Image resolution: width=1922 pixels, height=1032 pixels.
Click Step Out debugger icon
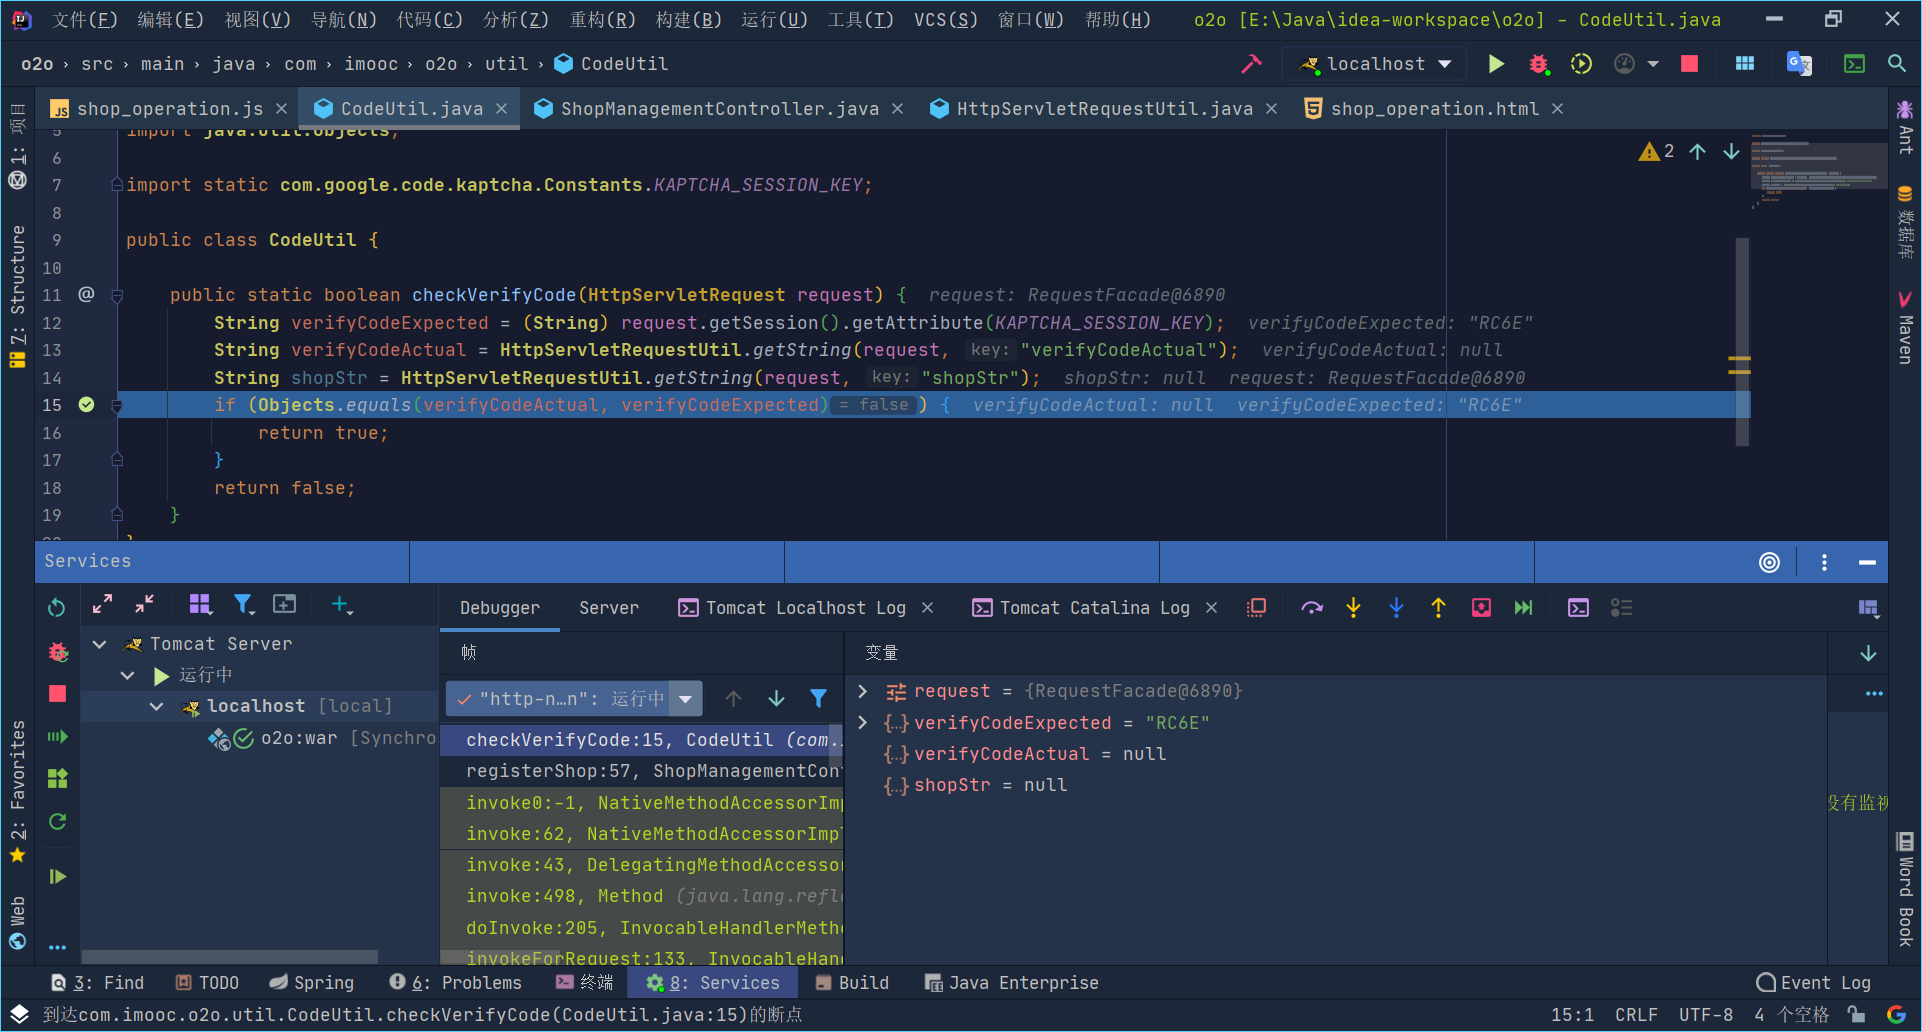click(1438, 608)
